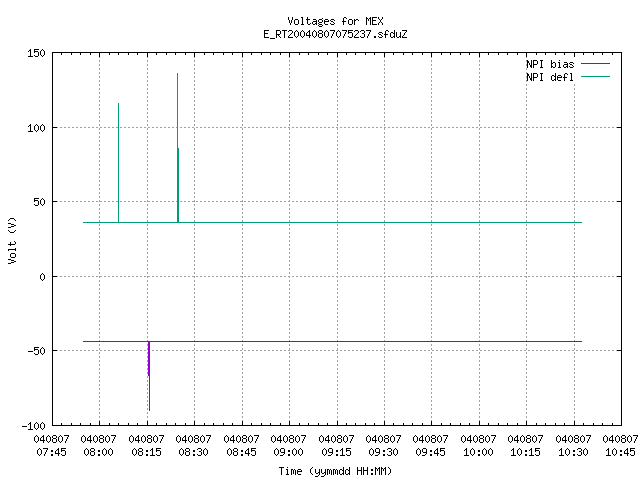Click the x-axis time label 09:30
Viewport: 640px width, 480px height.
(383, 452)
